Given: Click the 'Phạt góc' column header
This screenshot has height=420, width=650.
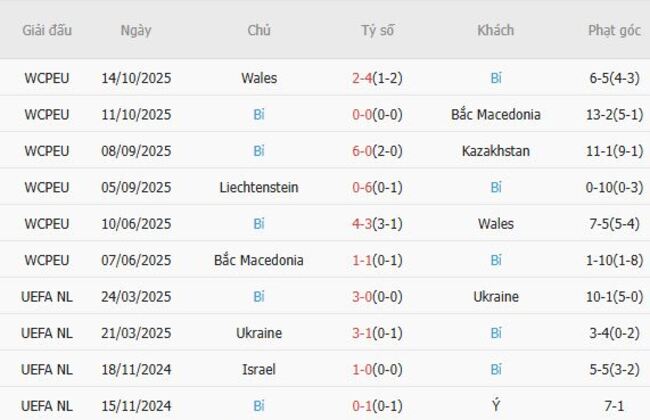Looking at the screenshot, I should [614, 30].
